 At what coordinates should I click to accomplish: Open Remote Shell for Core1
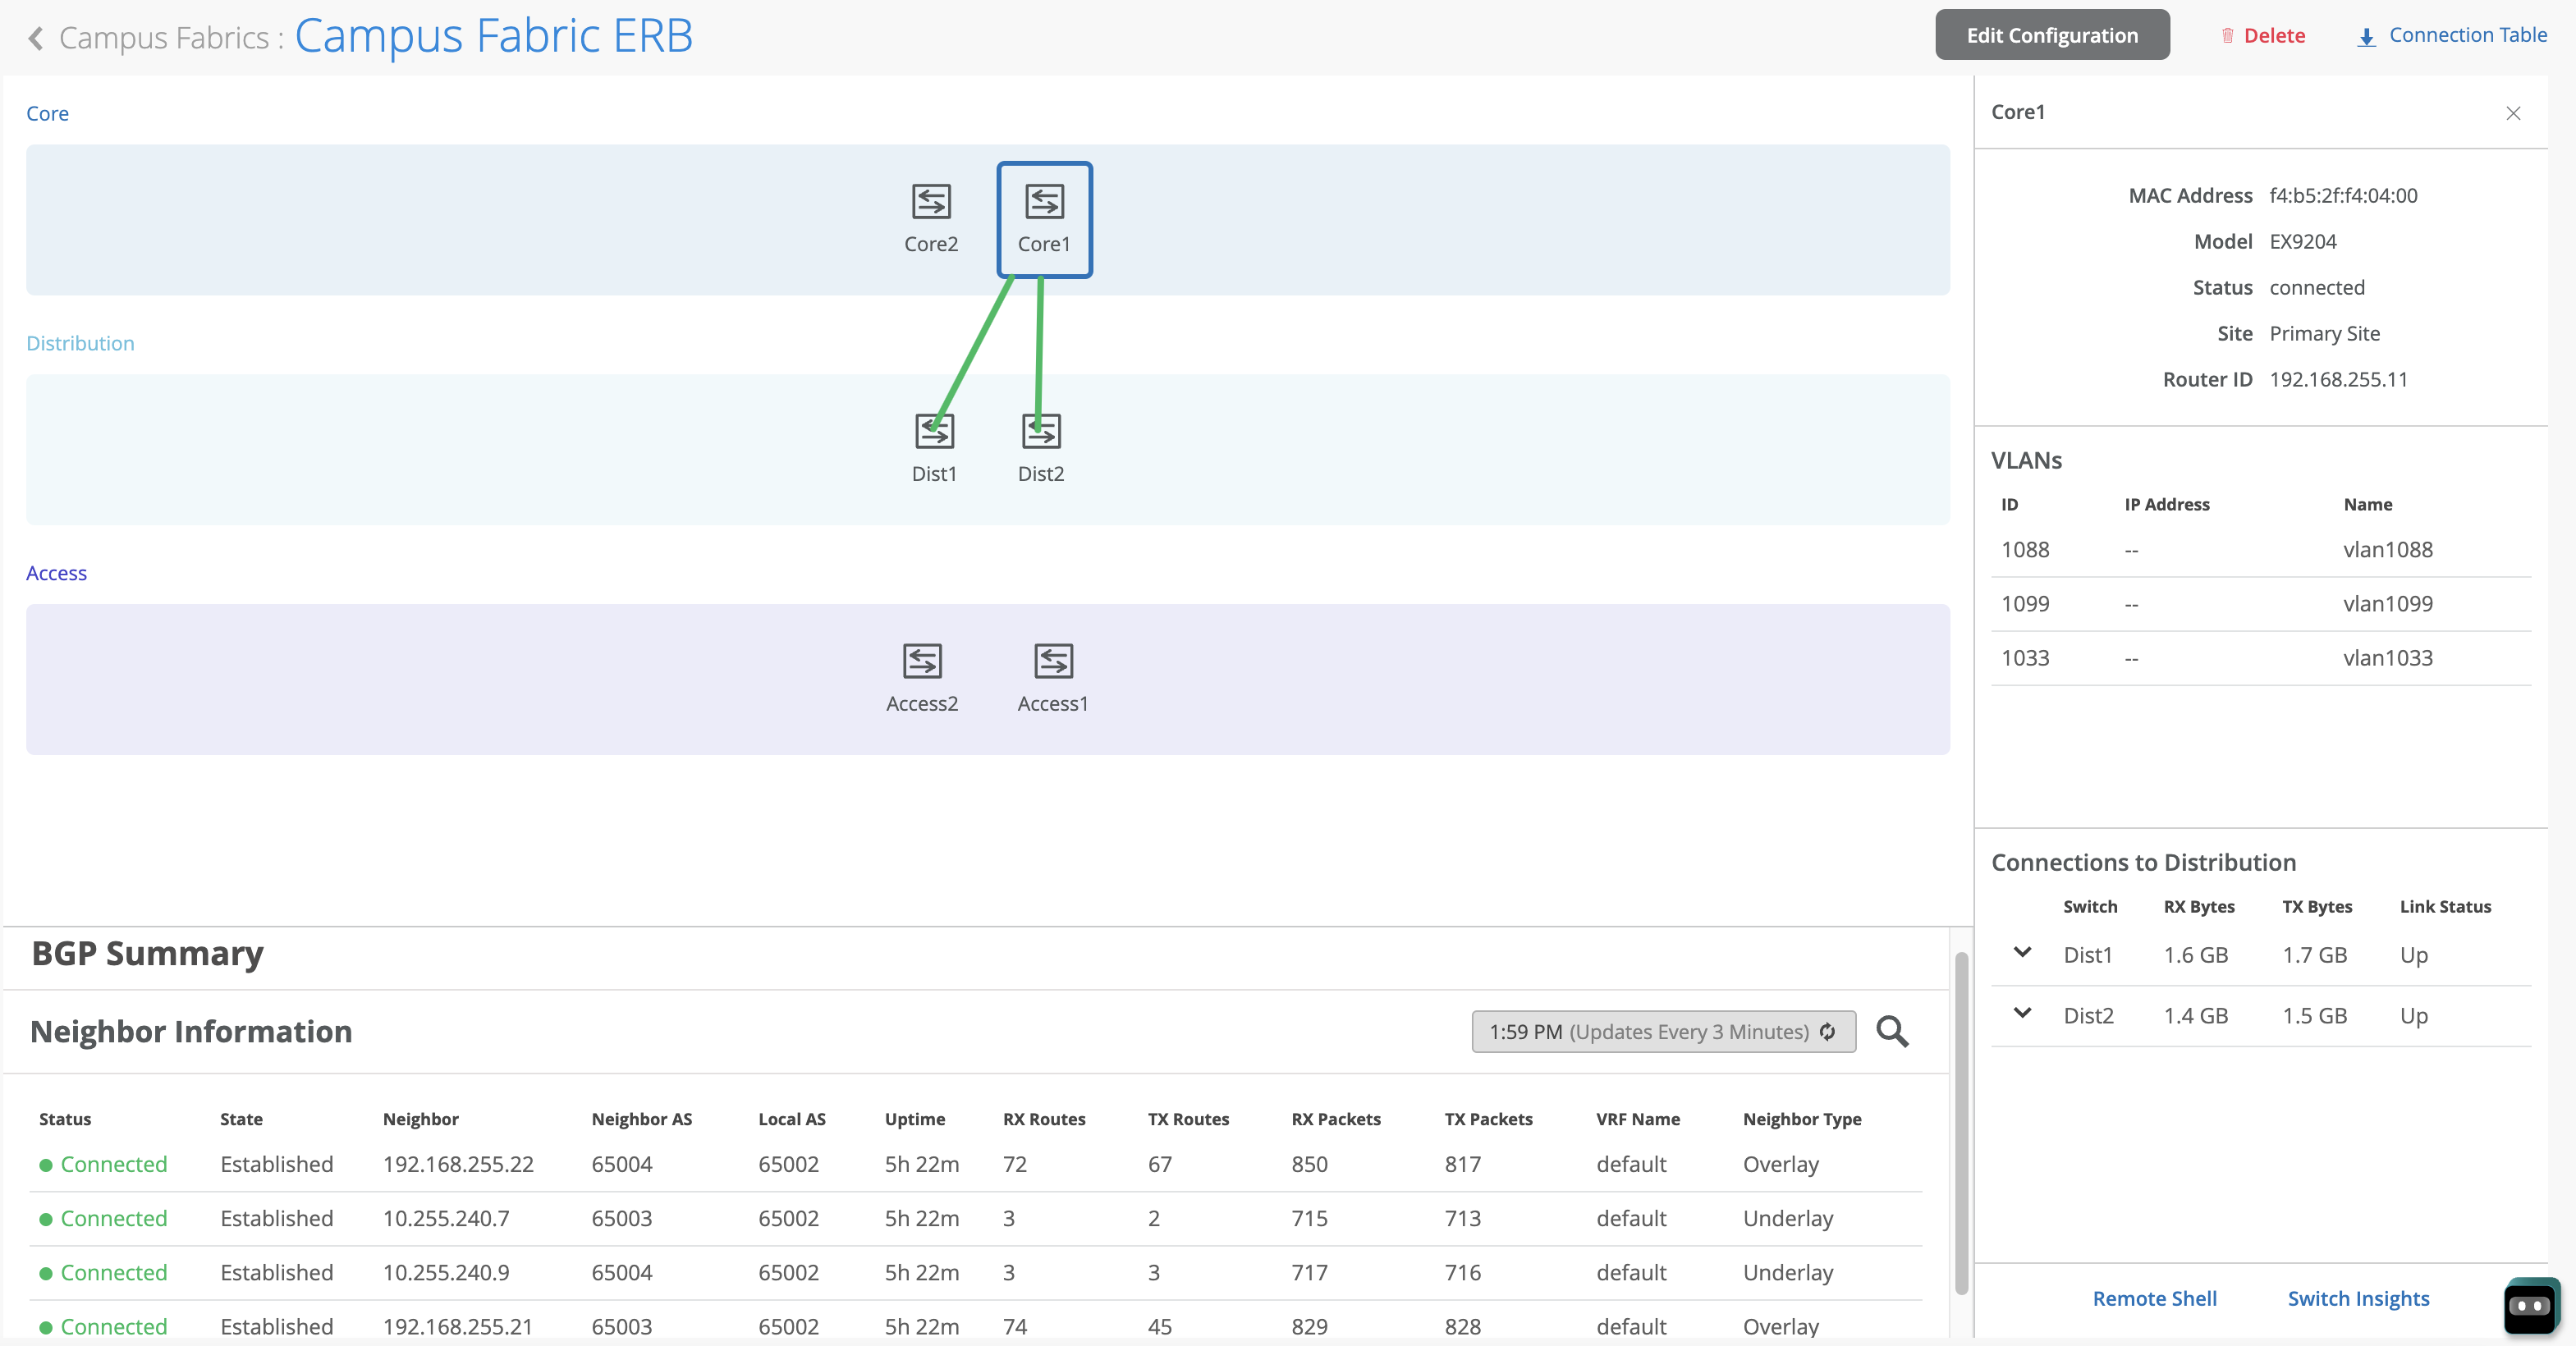click(x=2154, y=1298)
